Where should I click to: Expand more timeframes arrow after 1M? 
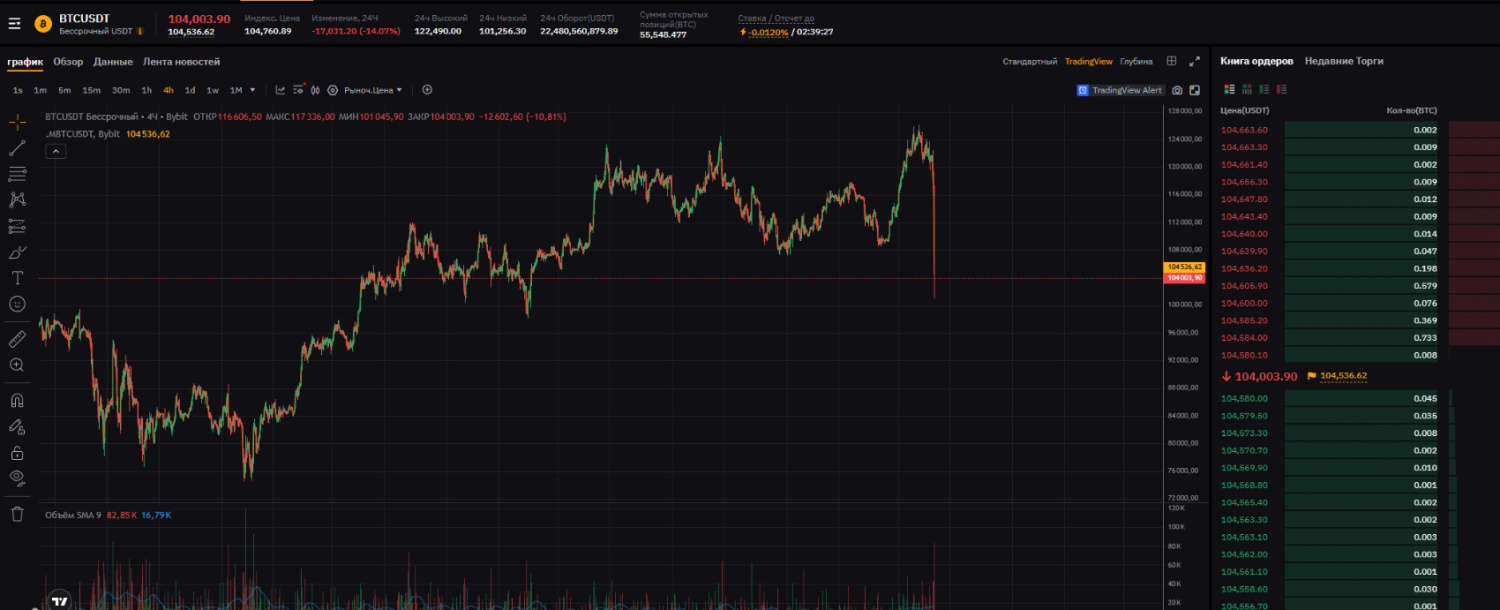coord(252,90)
